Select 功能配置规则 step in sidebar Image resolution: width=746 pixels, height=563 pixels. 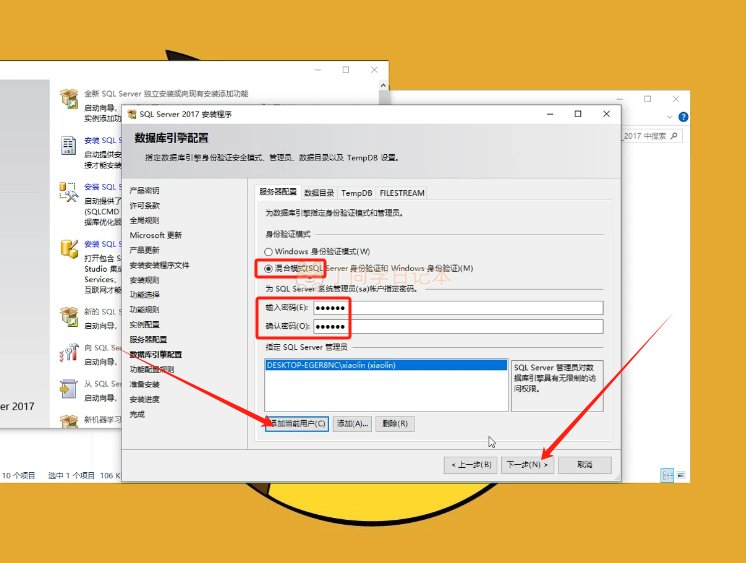pos(152,369)
